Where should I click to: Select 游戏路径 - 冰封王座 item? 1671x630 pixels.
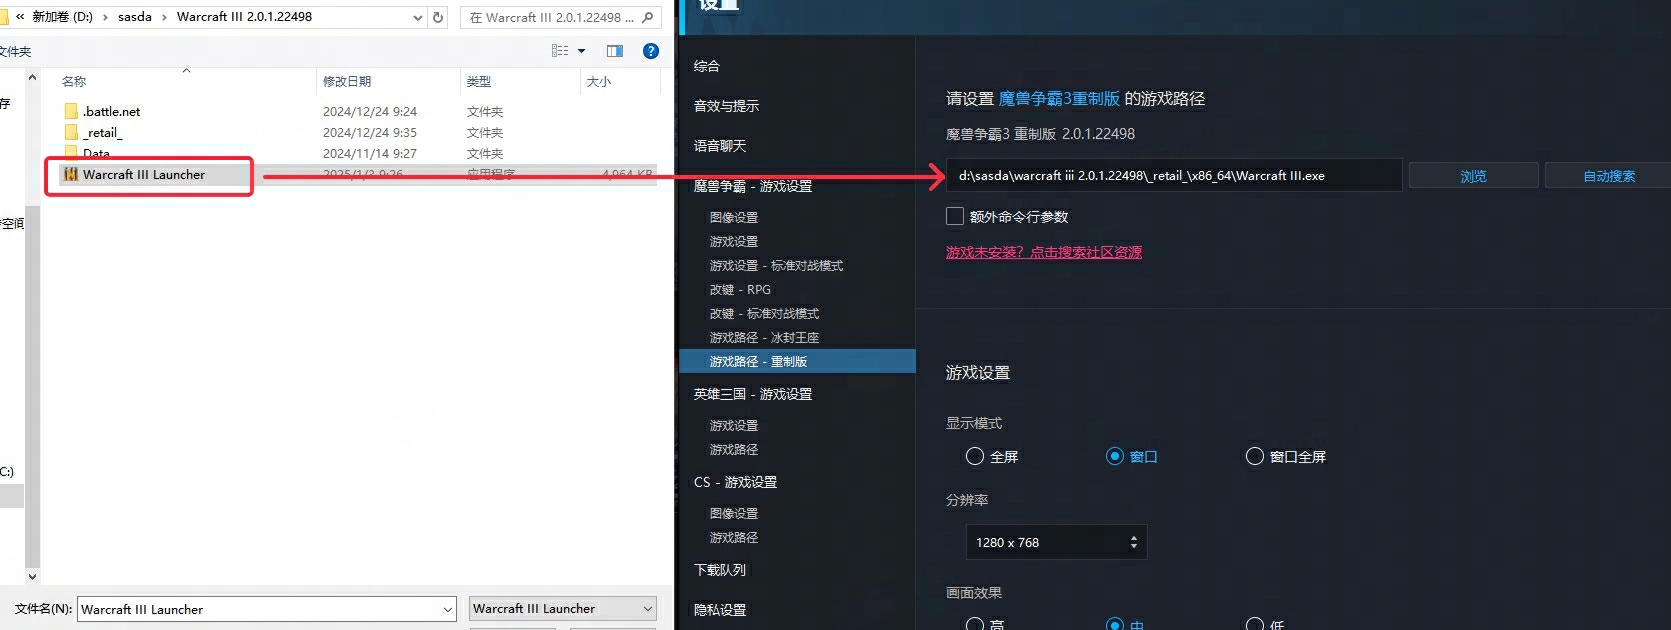click(x=764, y=337)
